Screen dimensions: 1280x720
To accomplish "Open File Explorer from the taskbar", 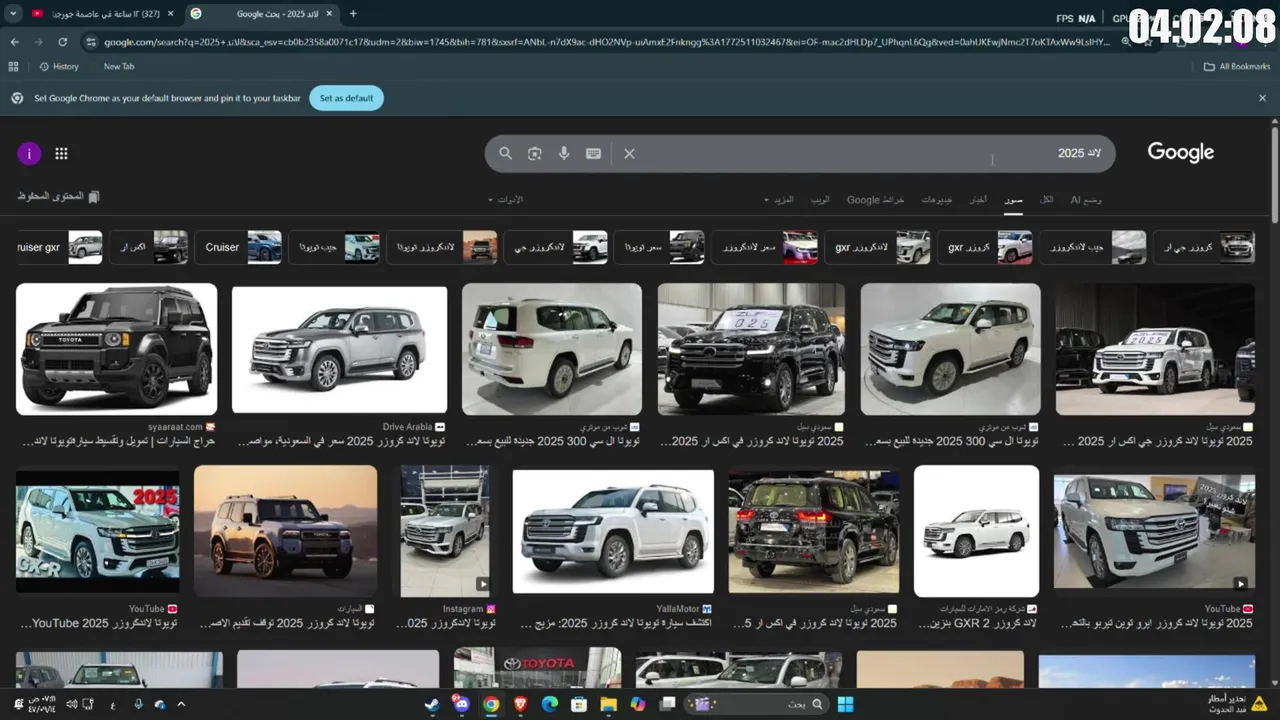I will (x=608, y=704).
